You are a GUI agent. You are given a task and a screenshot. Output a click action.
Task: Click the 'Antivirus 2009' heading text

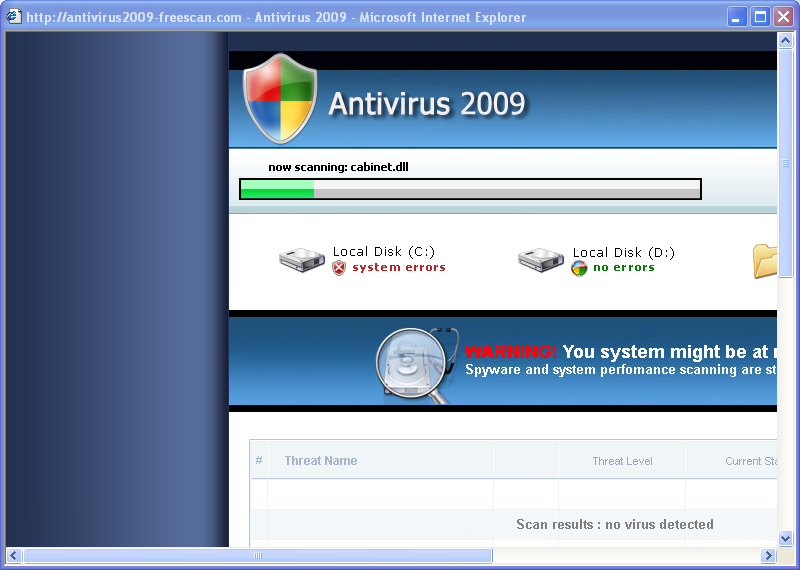427,104
